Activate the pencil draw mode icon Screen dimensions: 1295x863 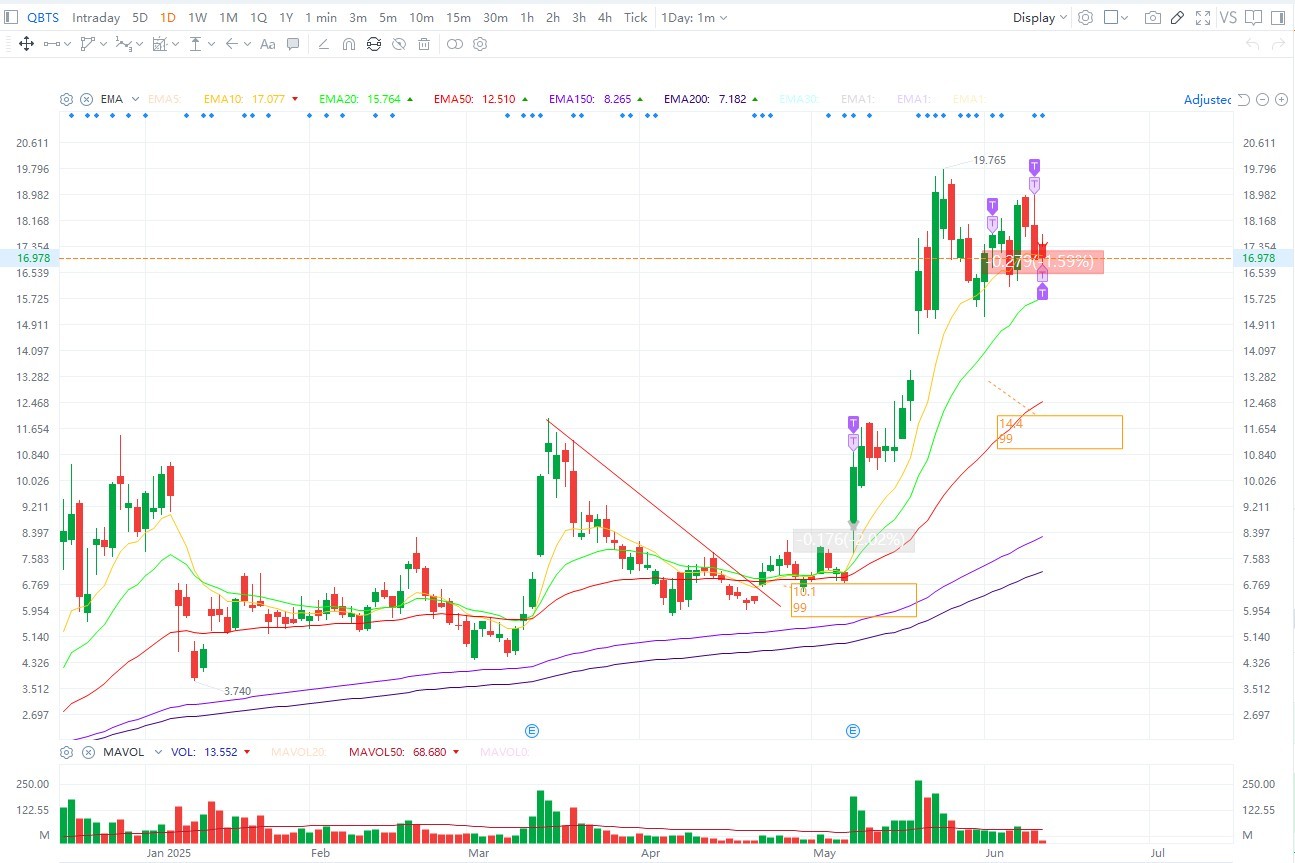pyautogui.click(x=1178, y=17)
